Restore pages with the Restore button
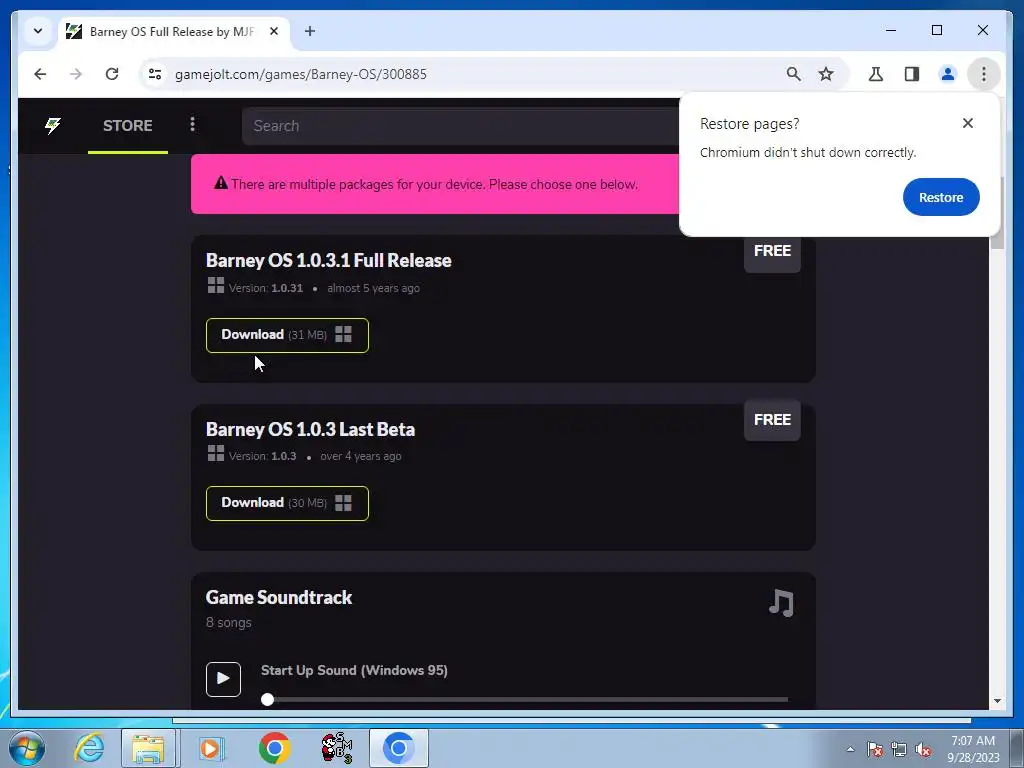The height and width of the screenshot is (768, 1024). point(940,197)
